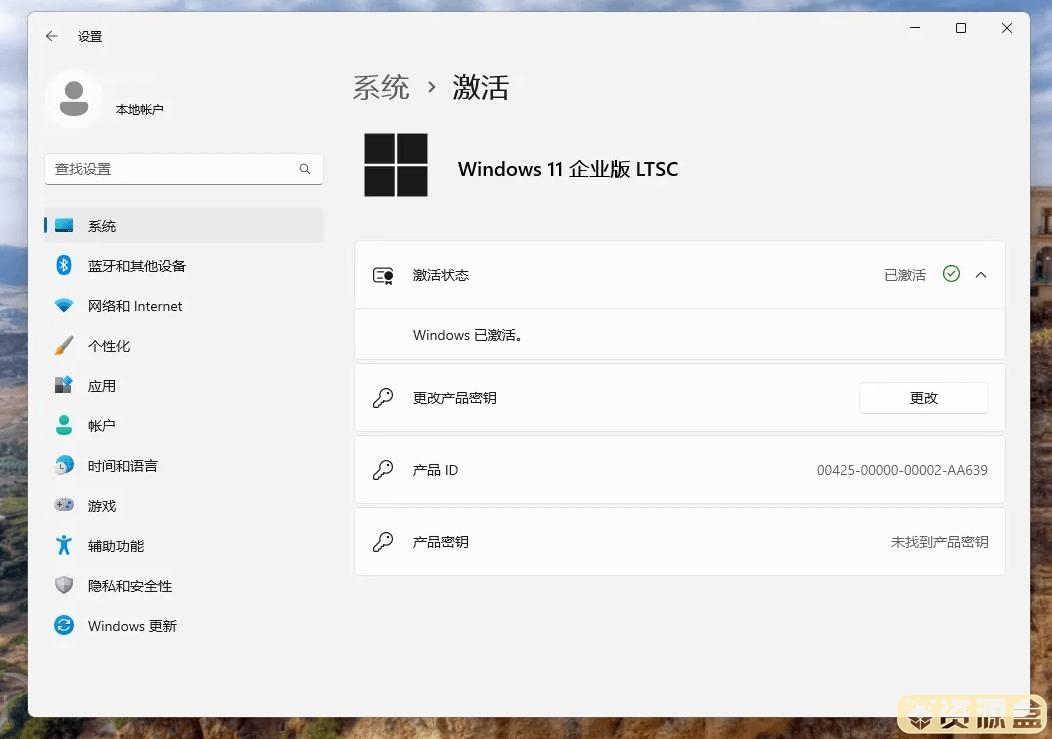Click the Windows 11 logo
Image resolution: width=1052 pixels, height=739 pixels.
(396, 165)
